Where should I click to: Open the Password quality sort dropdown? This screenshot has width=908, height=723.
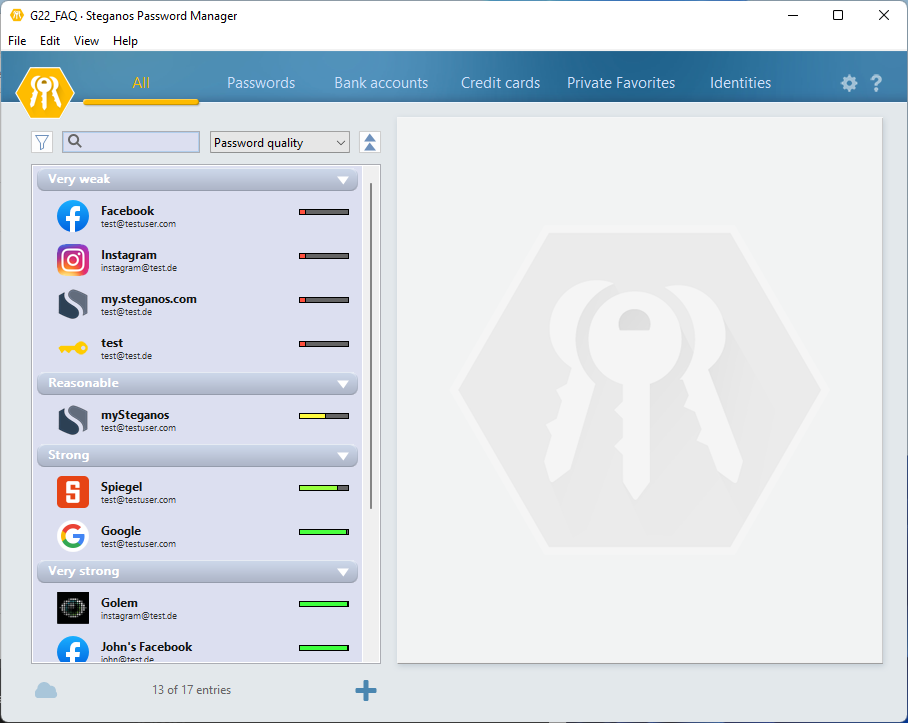pos(280,142)
